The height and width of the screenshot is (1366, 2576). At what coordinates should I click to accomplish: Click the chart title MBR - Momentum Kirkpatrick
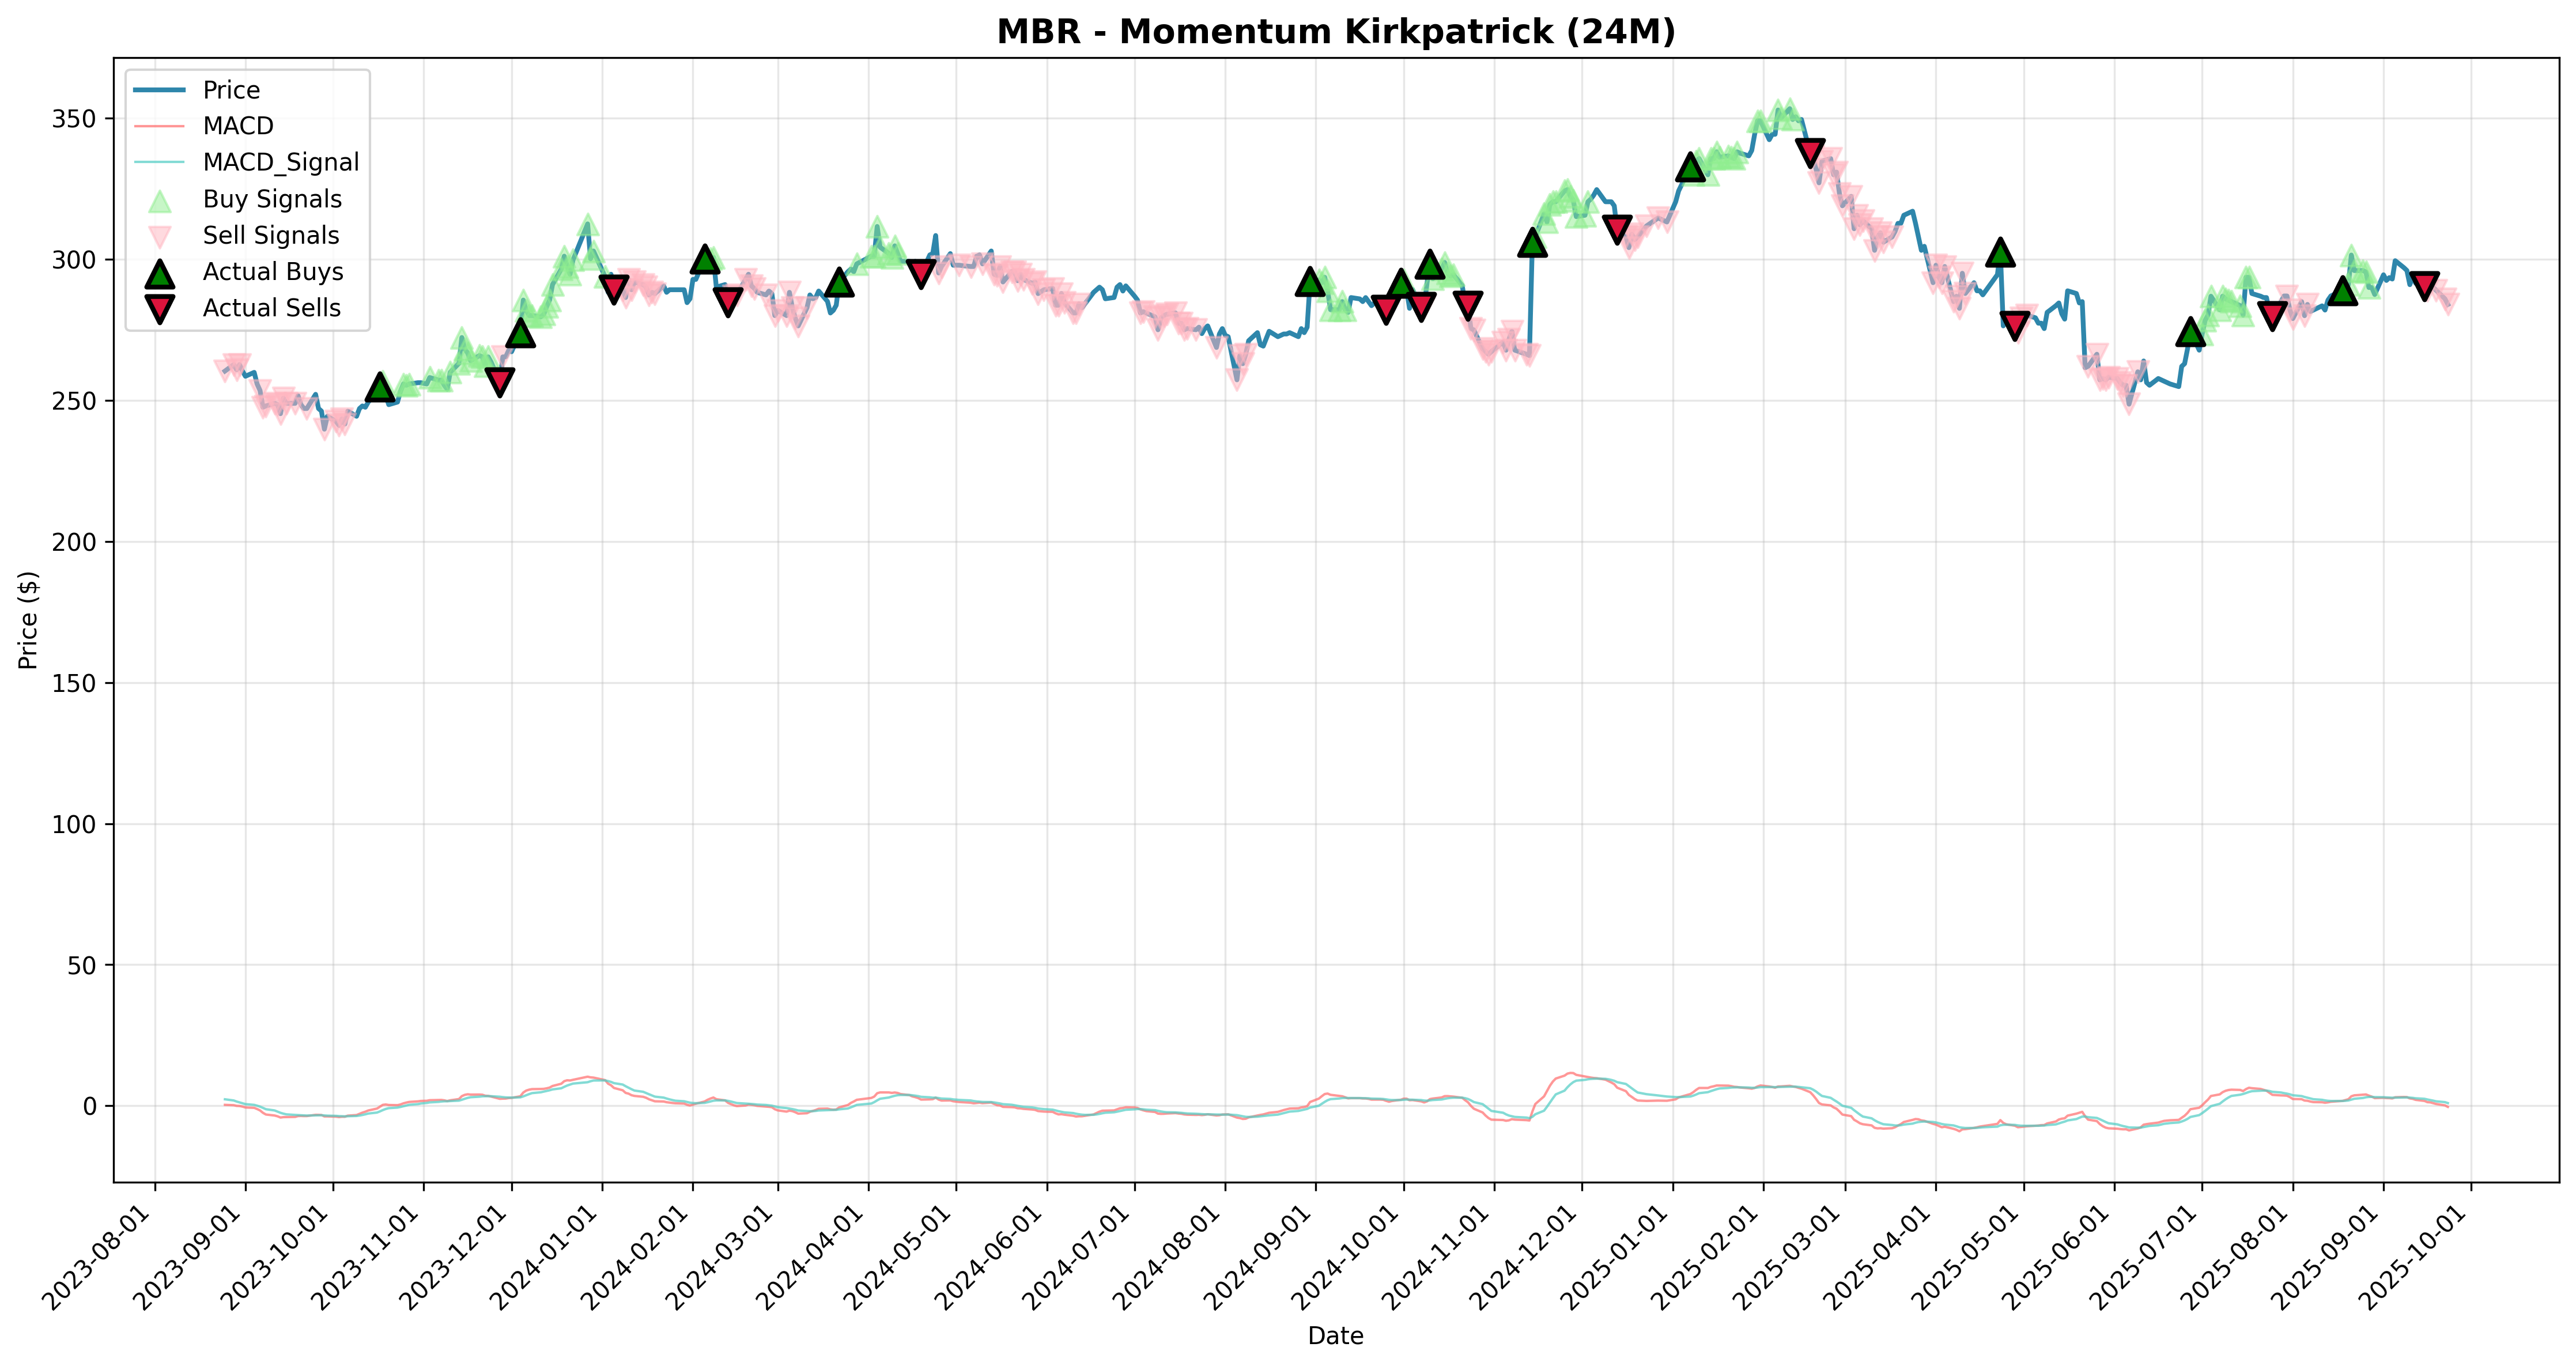point(1335,32)
